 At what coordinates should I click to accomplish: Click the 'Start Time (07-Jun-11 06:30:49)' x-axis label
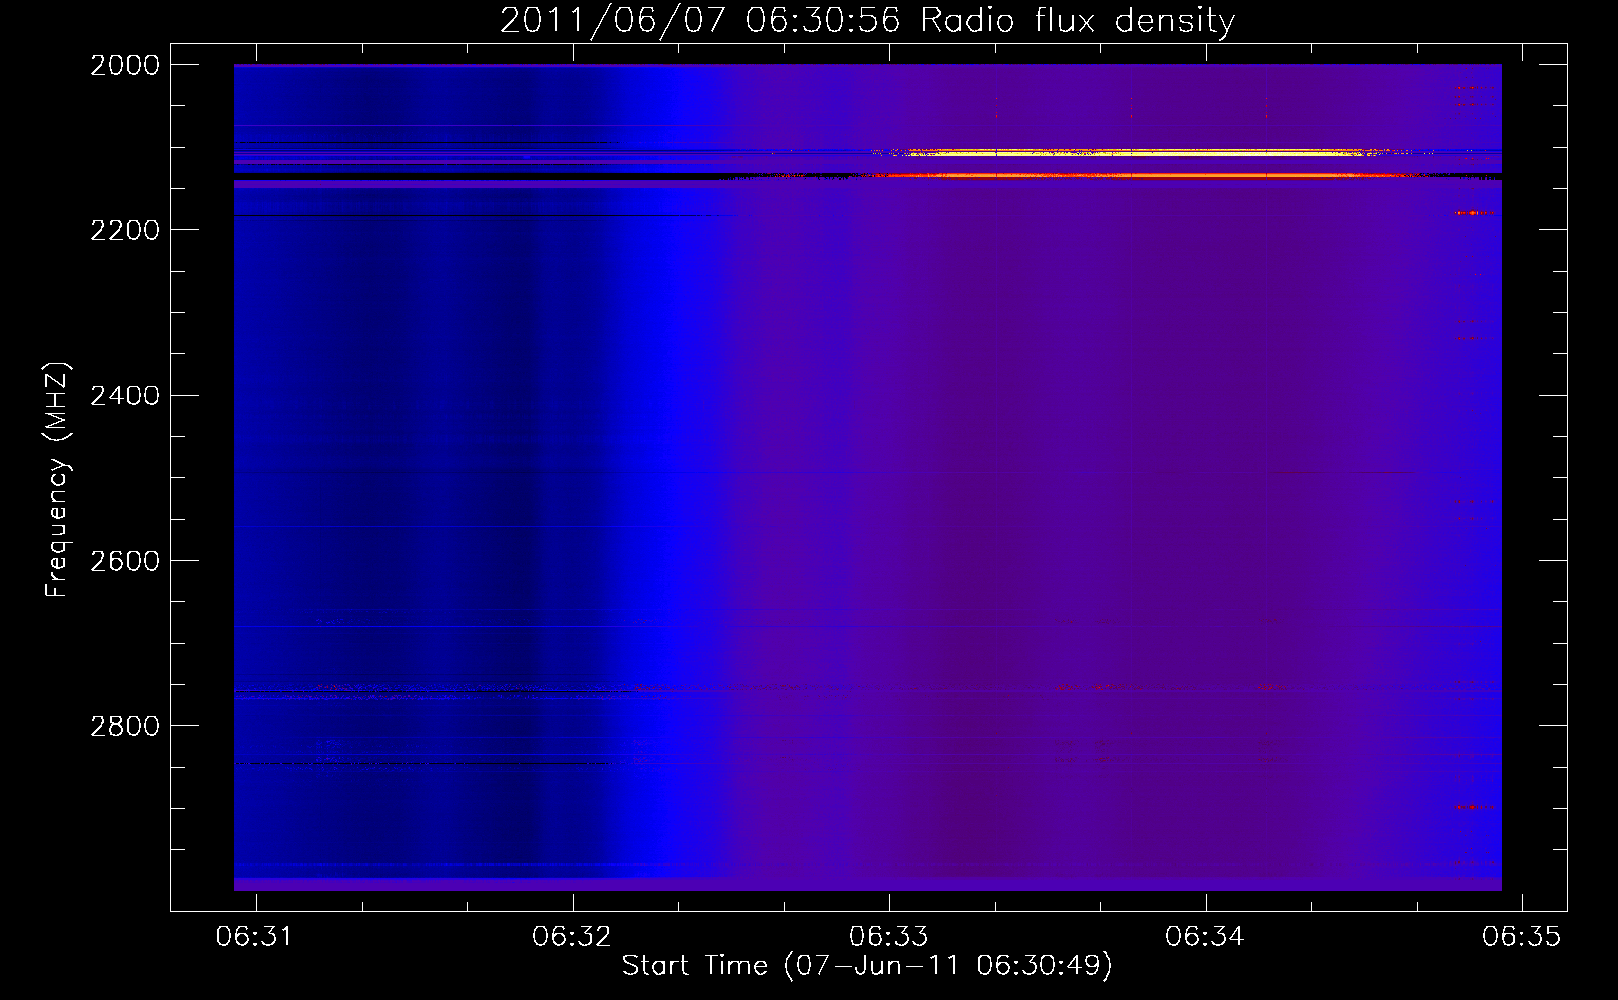pos(867,966)
